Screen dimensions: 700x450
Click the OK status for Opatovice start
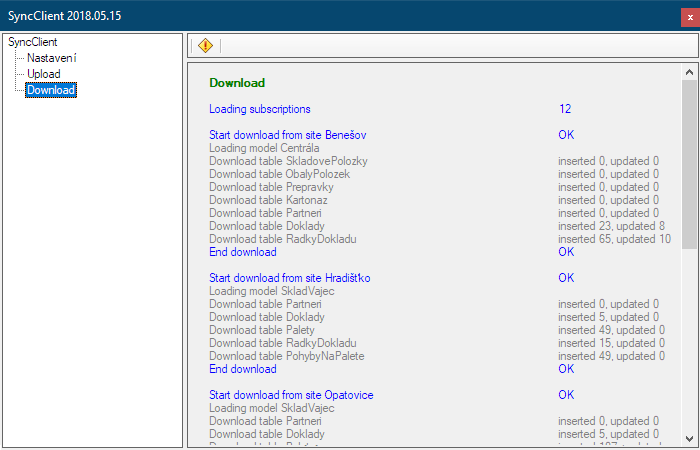(x=566, y=395)
